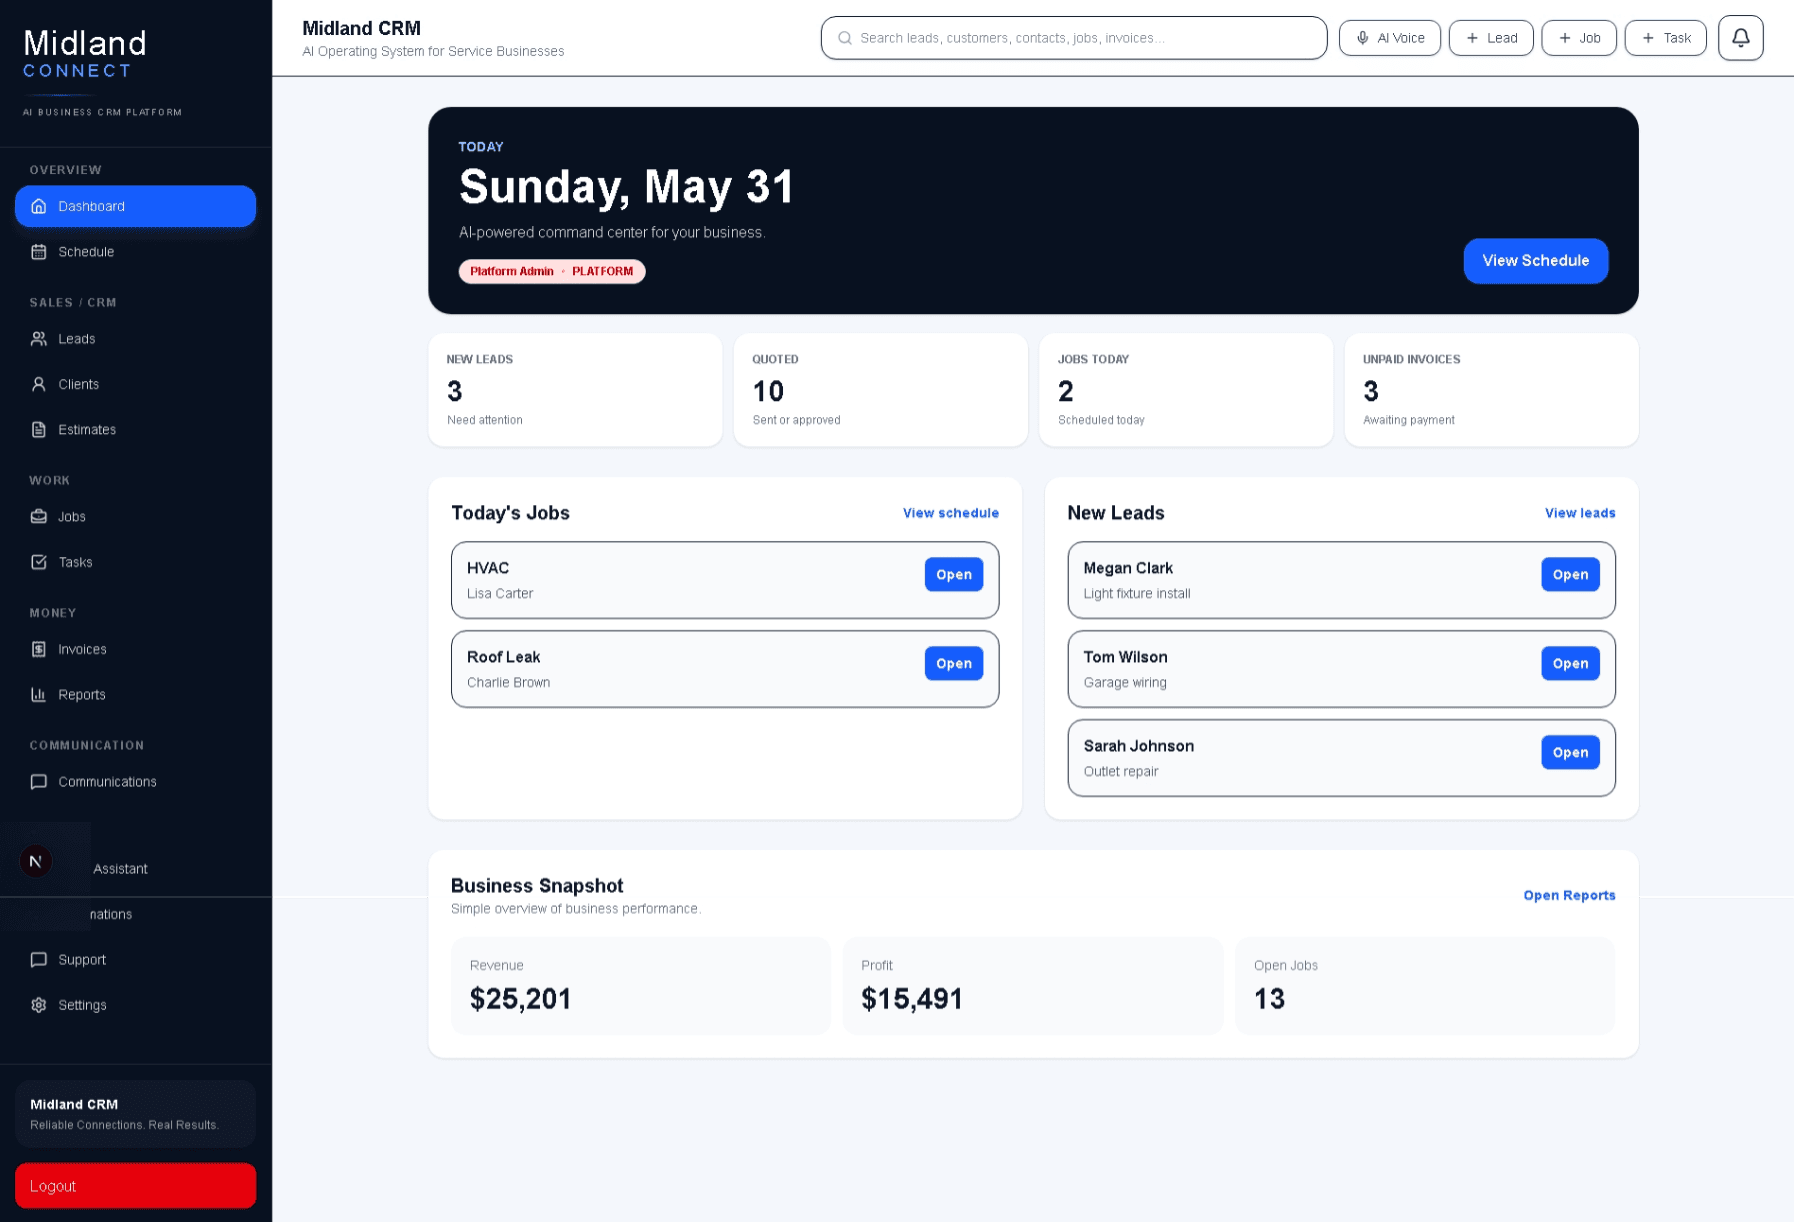The width and height of the screenshot is (1794, 1222).
Task: Click the Open Reports link
Action: click(x=1569, y=895)
